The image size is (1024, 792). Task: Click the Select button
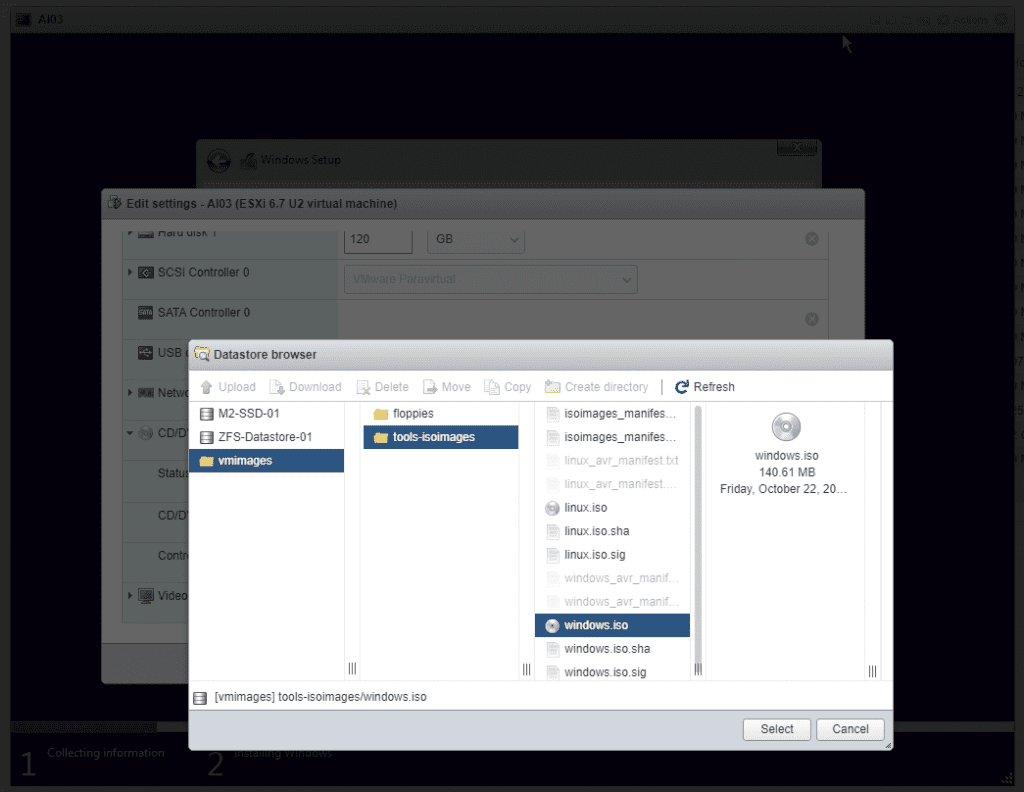[x=776, y=729]
